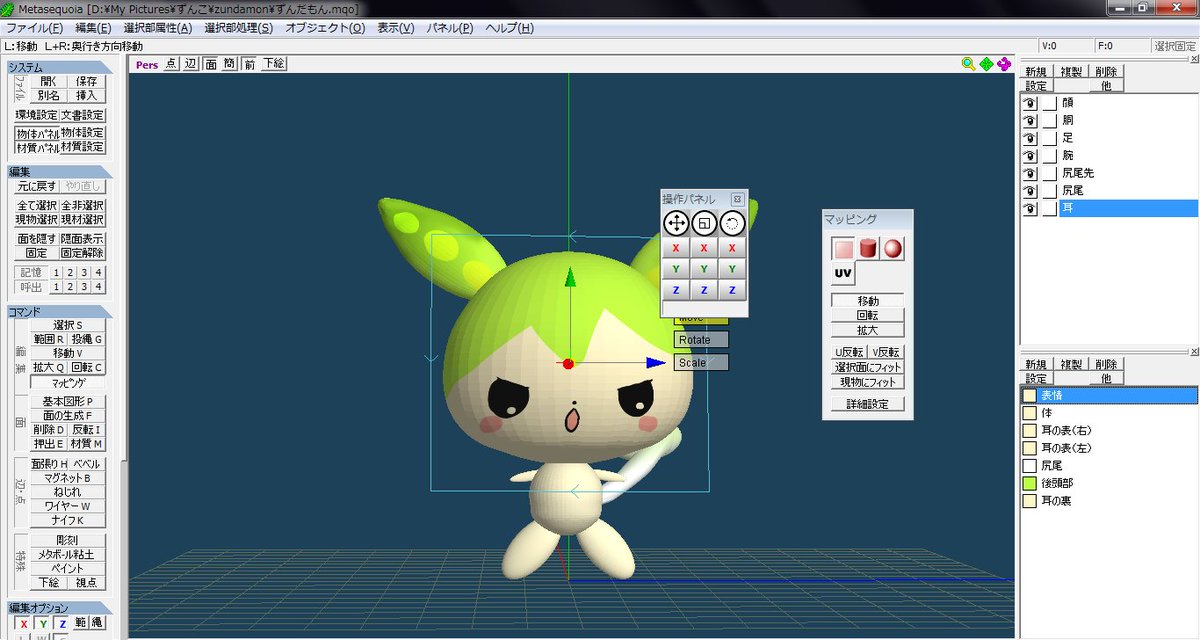Toggle Y axis in 編集オプション
Viewport: 1200px width, 640px height.
pyautogui.click(x=42, y=624)
